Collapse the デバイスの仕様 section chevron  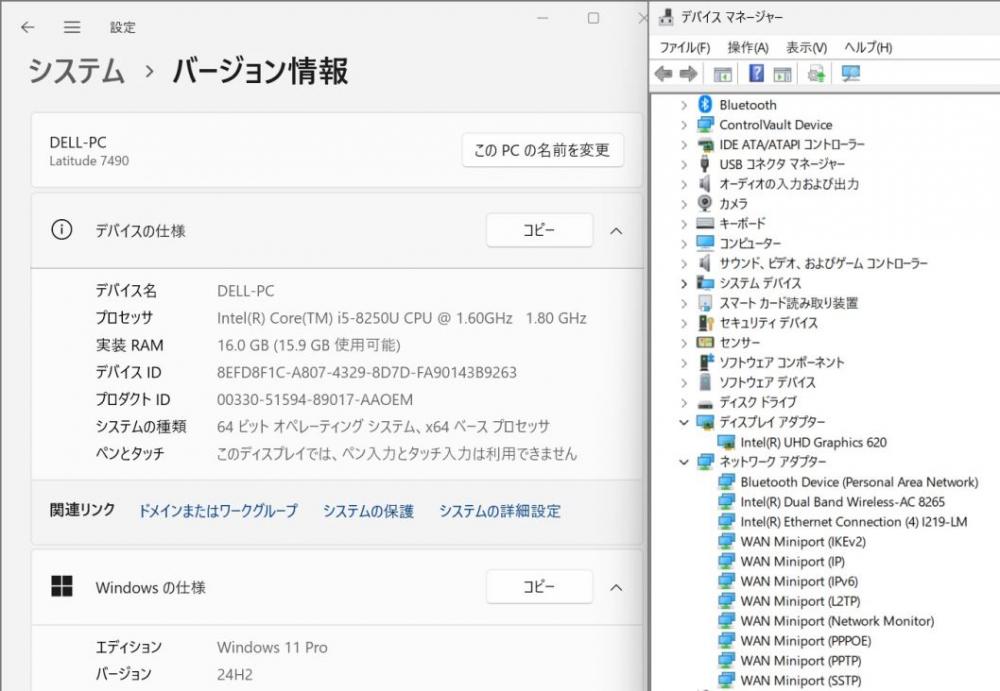click(x=616, y=230)
